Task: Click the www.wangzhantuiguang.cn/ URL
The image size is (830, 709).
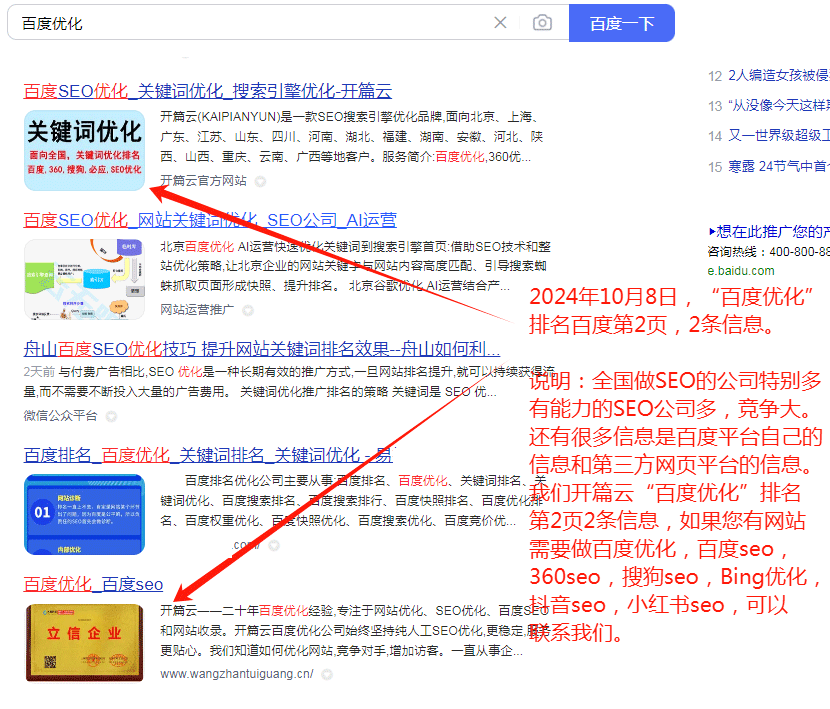Action: coord(237,674)
